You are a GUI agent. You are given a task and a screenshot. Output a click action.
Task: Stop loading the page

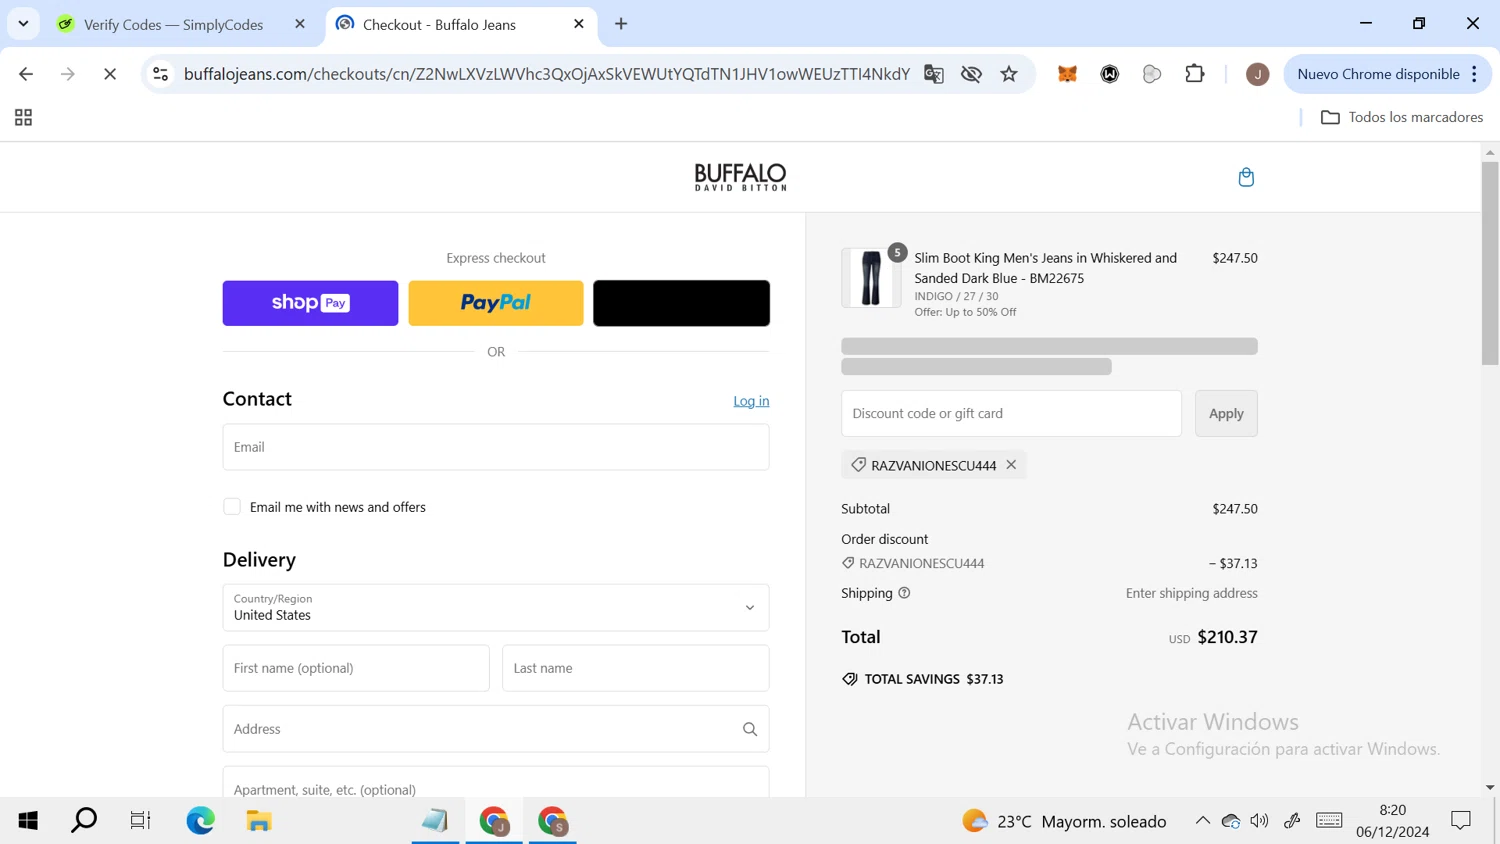pyautogui.click(x=110, y=74)
